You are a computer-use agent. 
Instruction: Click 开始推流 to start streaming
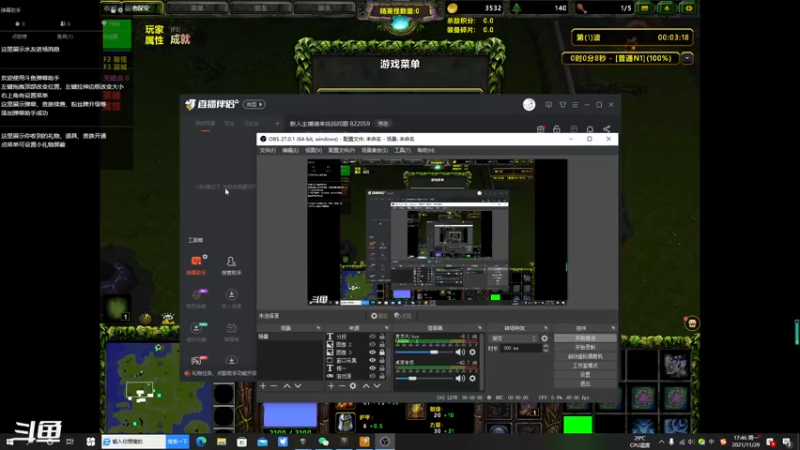(x=585, y=338)
